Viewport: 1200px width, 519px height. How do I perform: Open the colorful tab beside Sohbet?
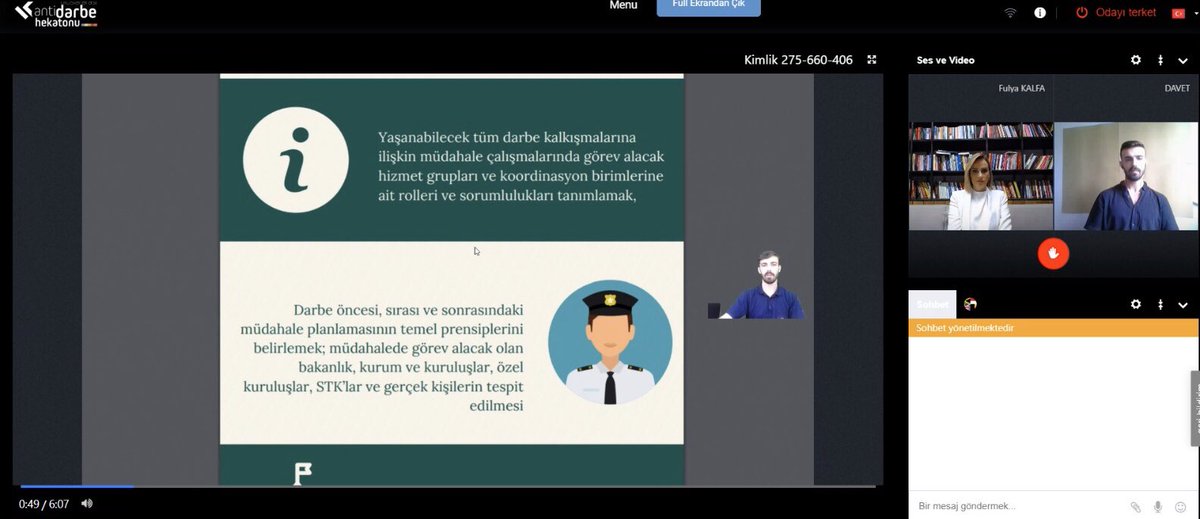point(970,305)
